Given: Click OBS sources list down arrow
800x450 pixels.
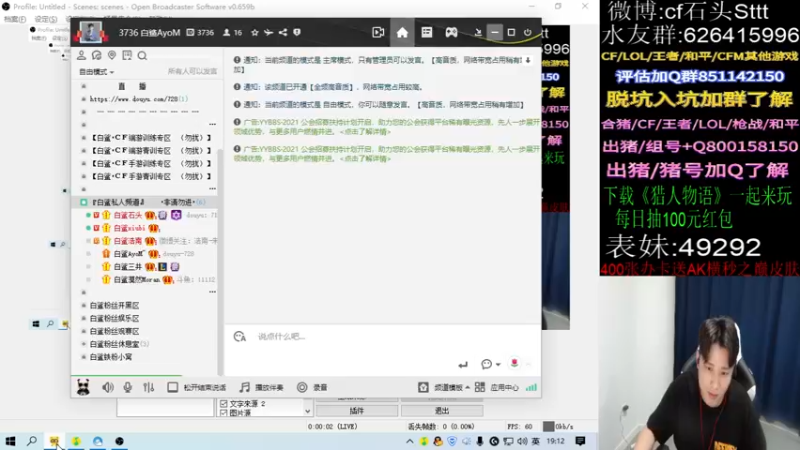Looking at the screenshot, I should pos(308,411).
